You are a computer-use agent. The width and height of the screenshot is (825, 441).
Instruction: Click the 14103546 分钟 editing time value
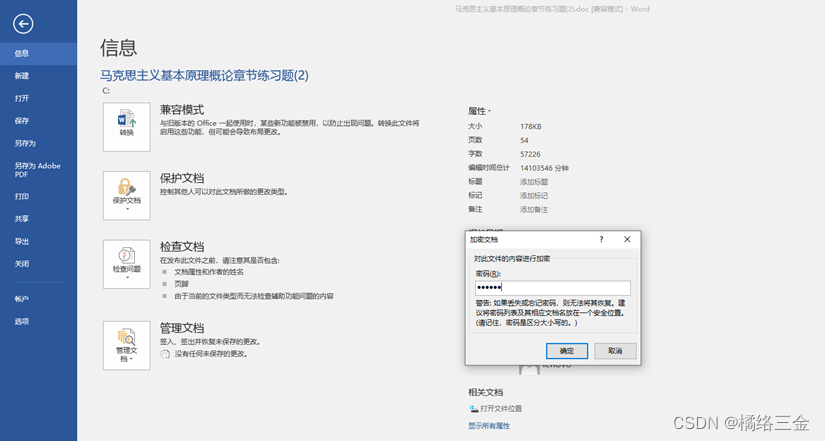point(544,168)
